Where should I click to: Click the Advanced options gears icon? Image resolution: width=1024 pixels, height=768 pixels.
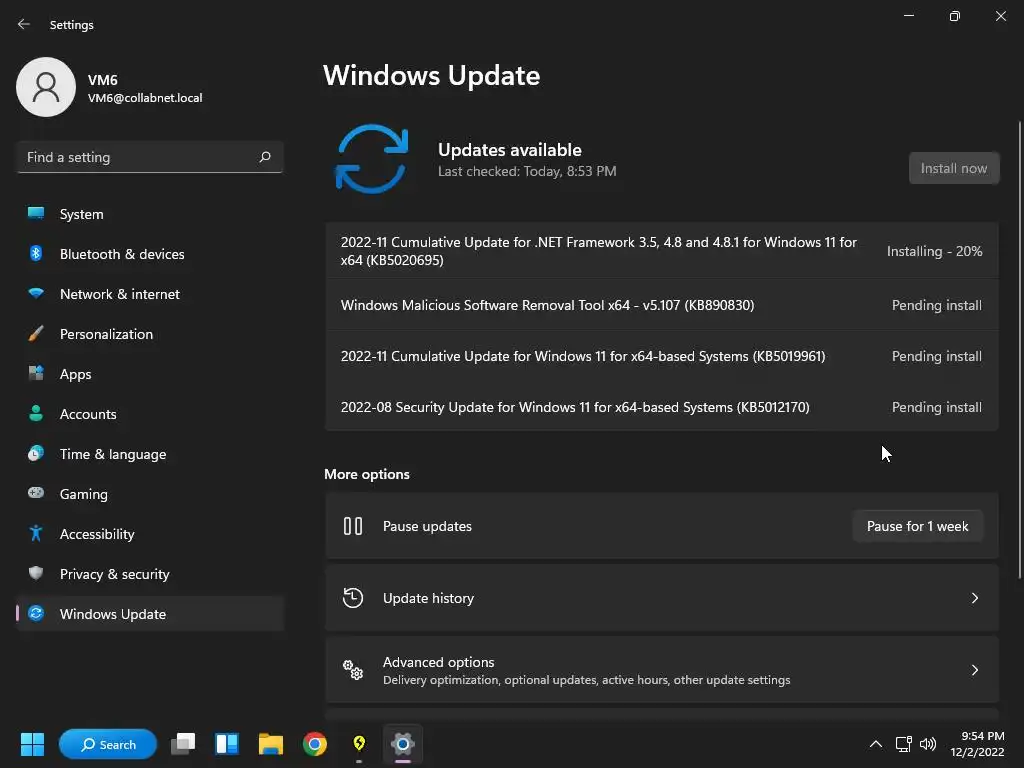(x=353, y=669)
